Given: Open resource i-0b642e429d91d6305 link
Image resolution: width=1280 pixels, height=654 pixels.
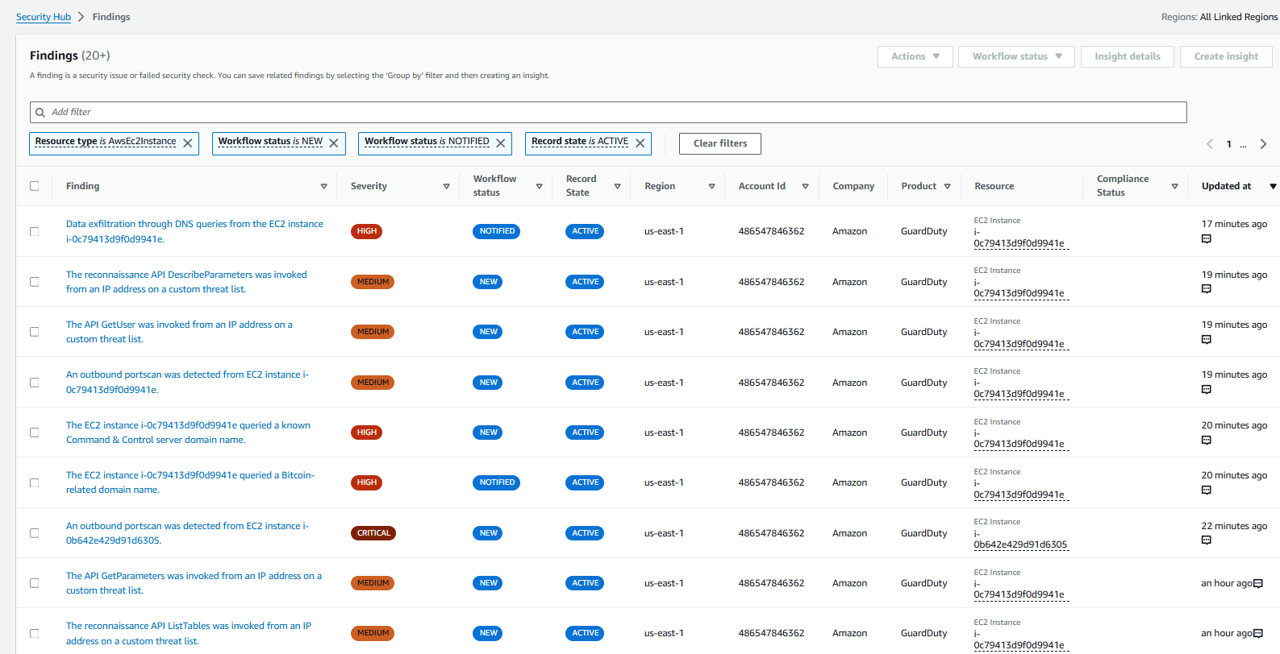Looking at the screenshot, I should (x=1020, y=539).
